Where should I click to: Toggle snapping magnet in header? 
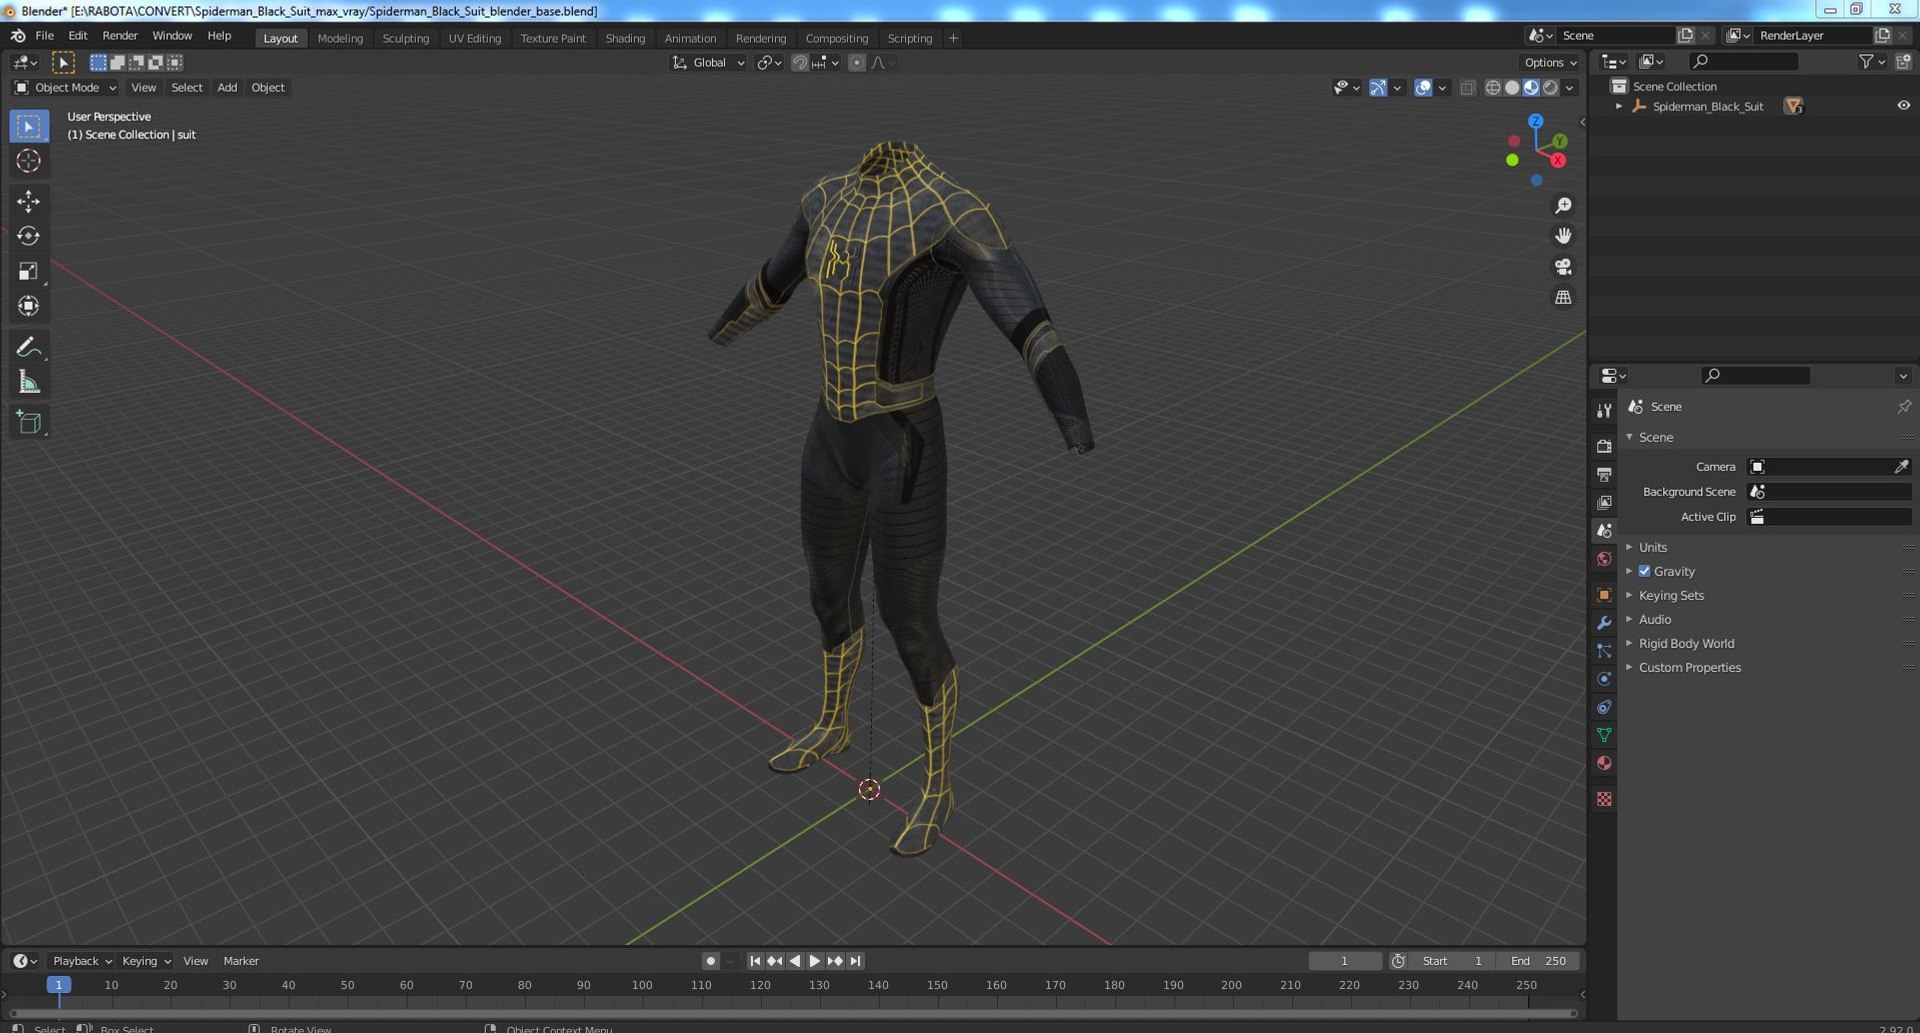click(799, 62)
